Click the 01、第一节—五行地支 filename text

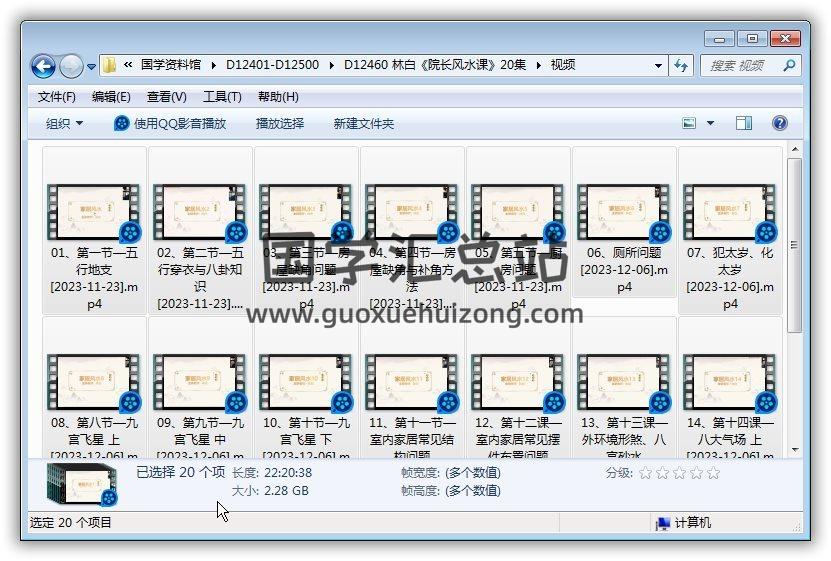pyautogui.click(x=94, y=278)
